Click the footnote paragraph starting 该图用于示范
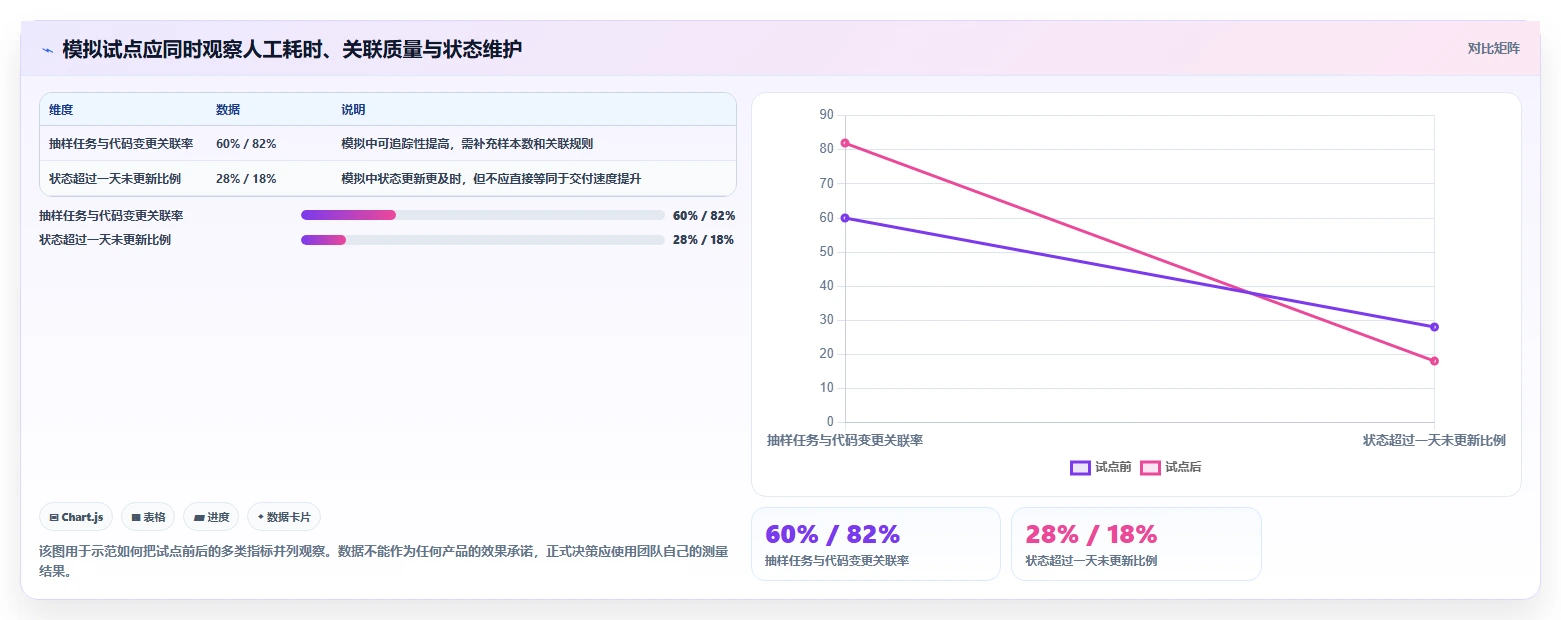This screenshot has height=620, width=1561. point(384,561)
